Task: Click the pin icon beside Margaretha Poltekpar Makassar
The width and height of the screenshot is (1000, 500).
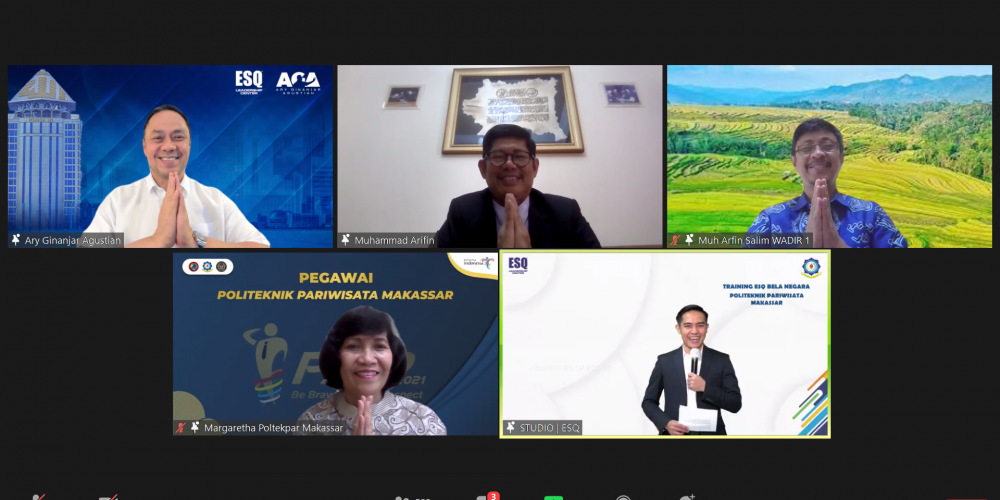Action: pyautogui.click(x=195, y=428)
